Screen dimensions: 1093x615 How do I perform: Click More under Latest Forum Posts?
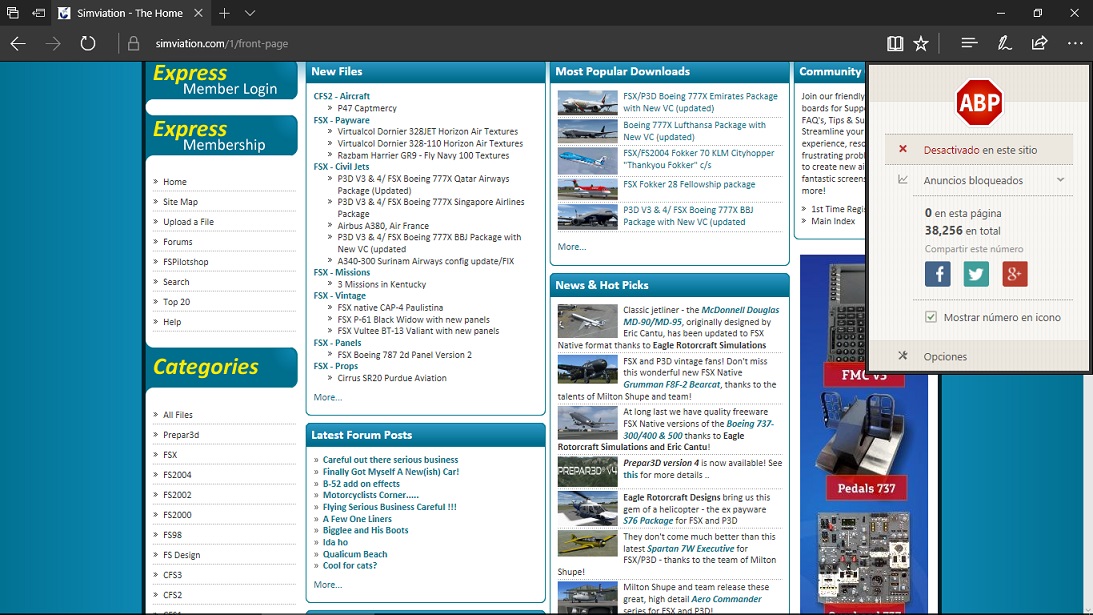point(328,585)
